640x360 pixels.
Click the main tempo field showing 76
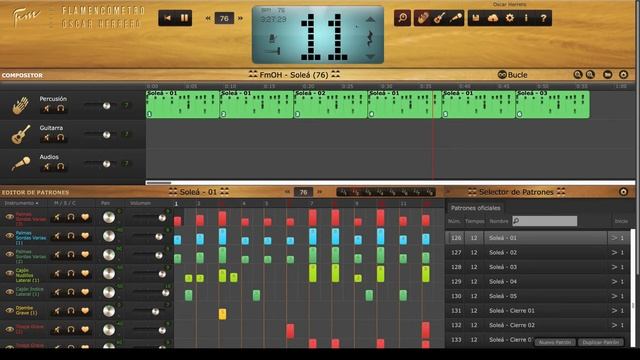[224, 18]
